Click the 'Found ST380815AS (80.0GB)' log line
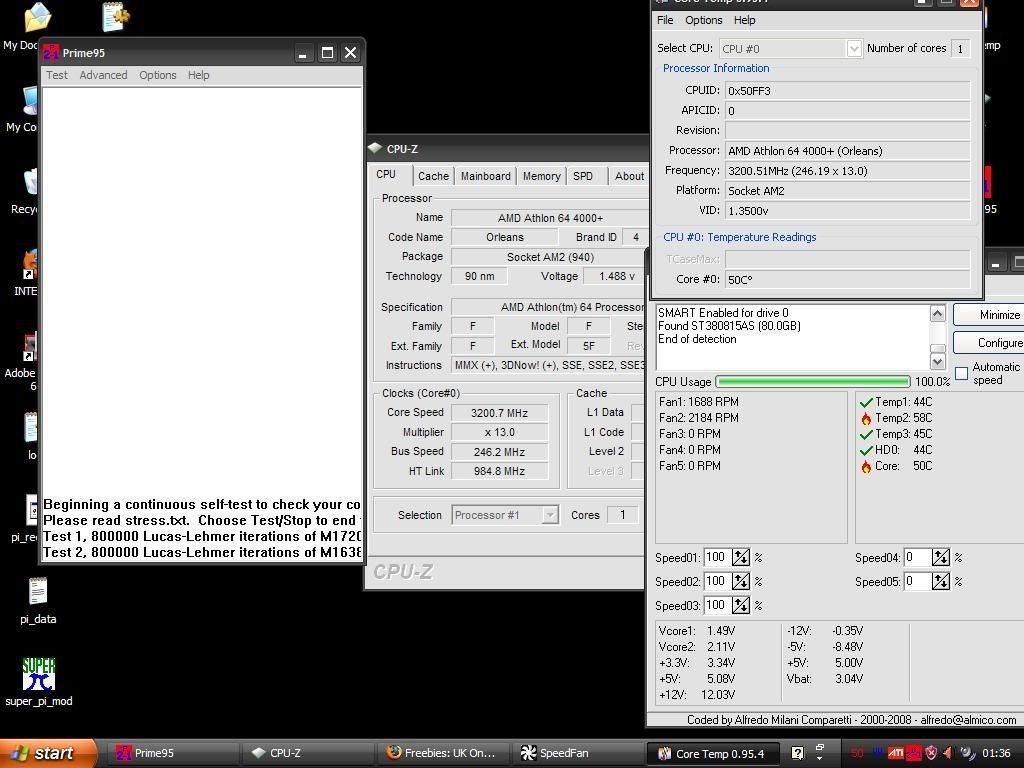Screen dimensions: 1024x768 coord(729,326)
